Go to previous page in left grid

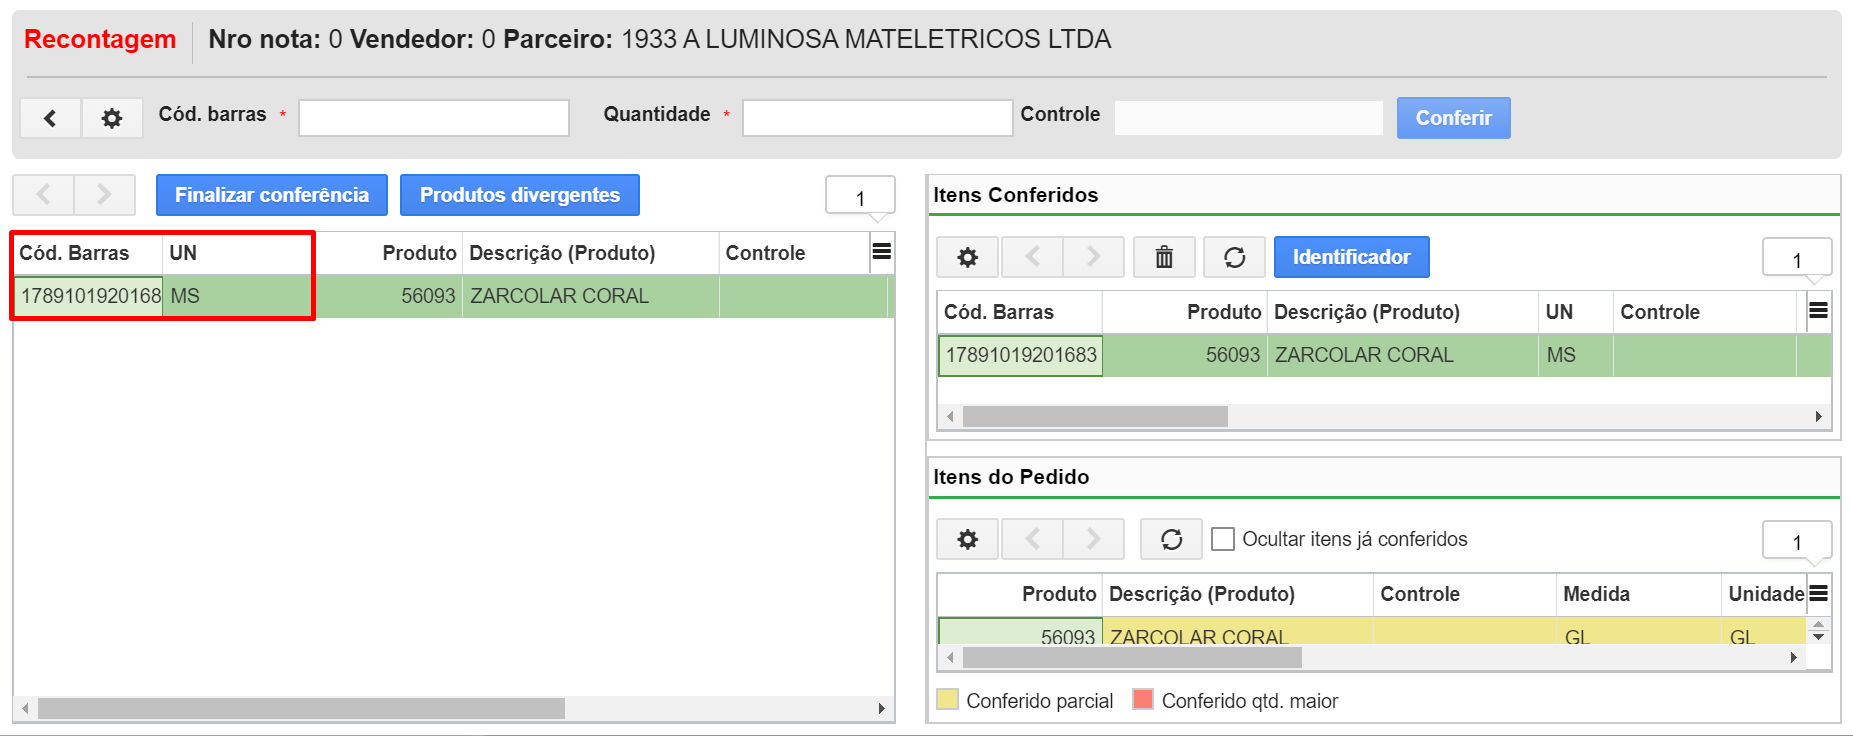click(x=43, y=195)
